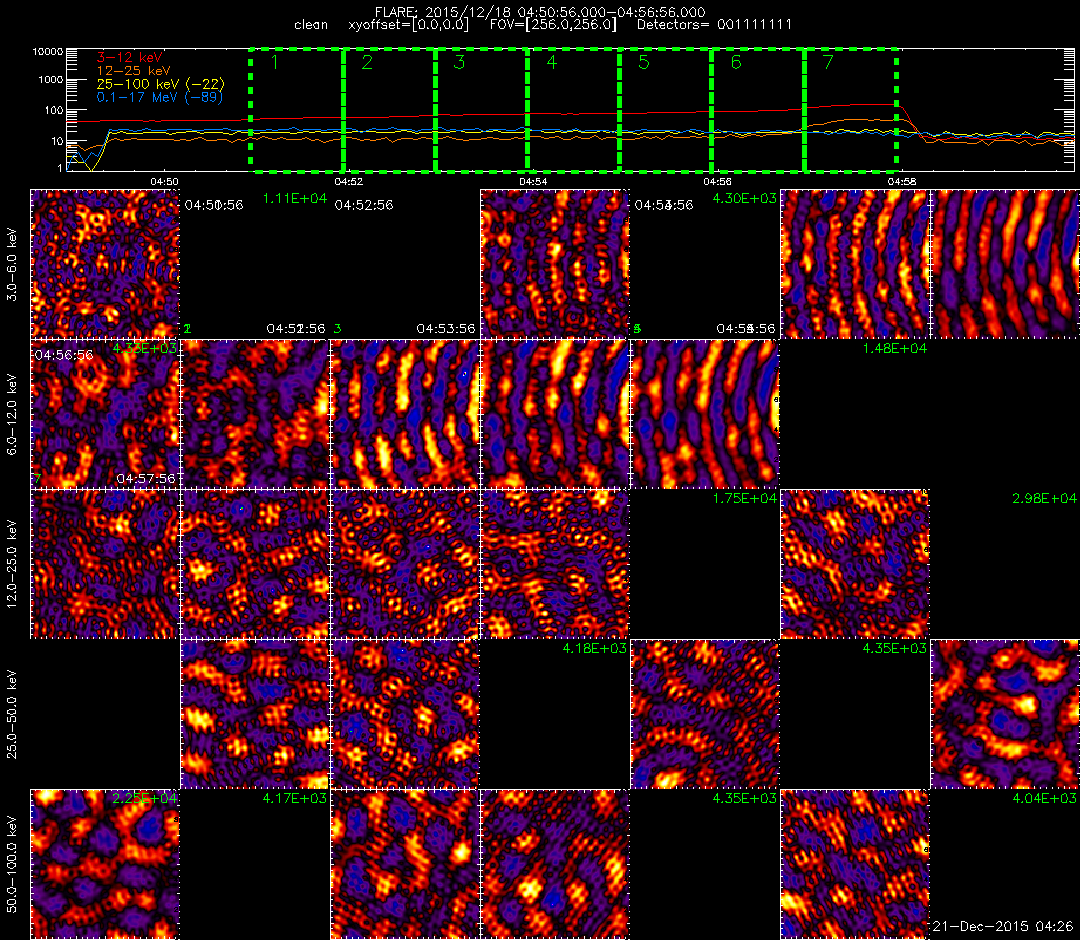This screenshot has width=1080, height=940.
Task: Click the yellow 25-100 keV (-22) legend entry
Action: pos(160,84)
